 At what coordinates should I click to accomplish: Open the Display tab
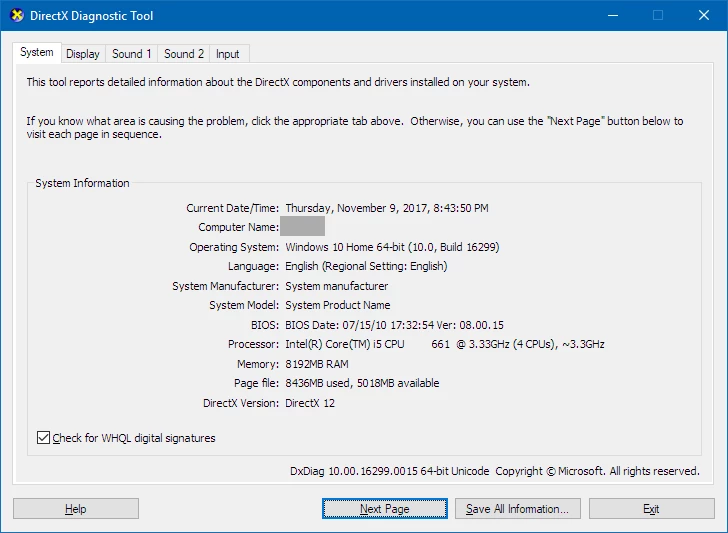(x=83, y=54)
